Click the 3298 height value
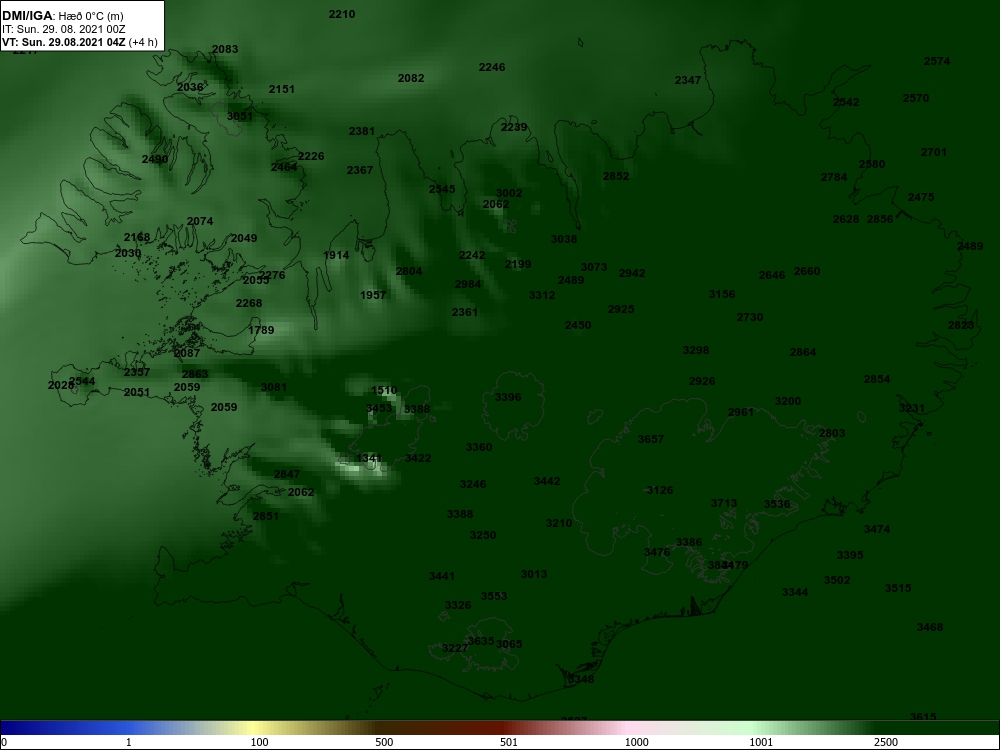Viewport: 1000px width, 750px height. (x=696, y=351)
